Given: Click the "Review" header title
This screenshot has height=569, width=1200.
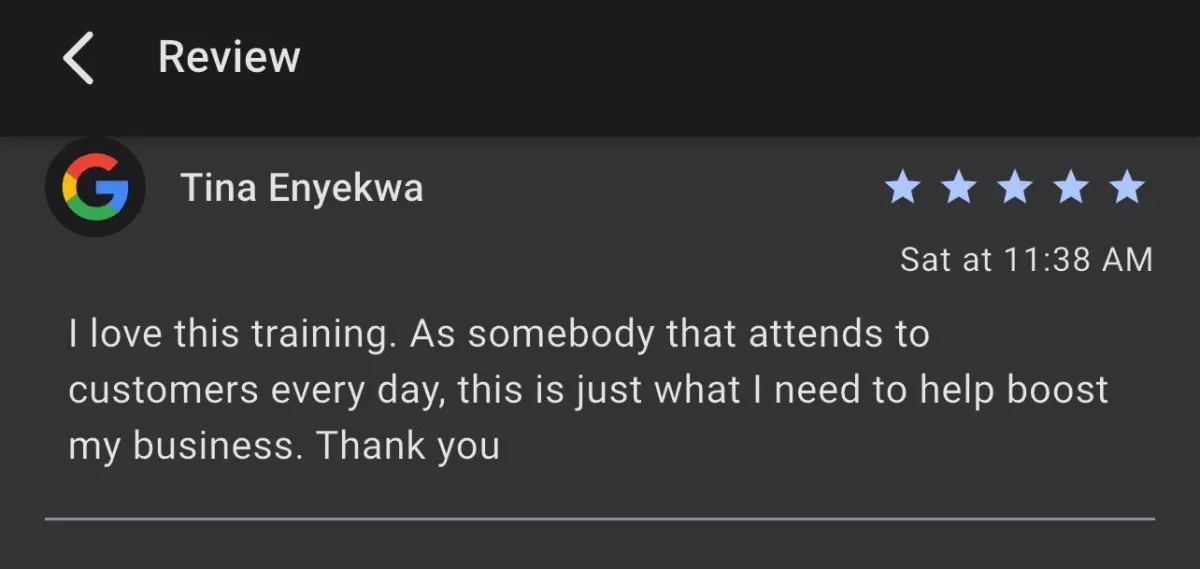Looking at the screenshot, I should tap(229, 57).
